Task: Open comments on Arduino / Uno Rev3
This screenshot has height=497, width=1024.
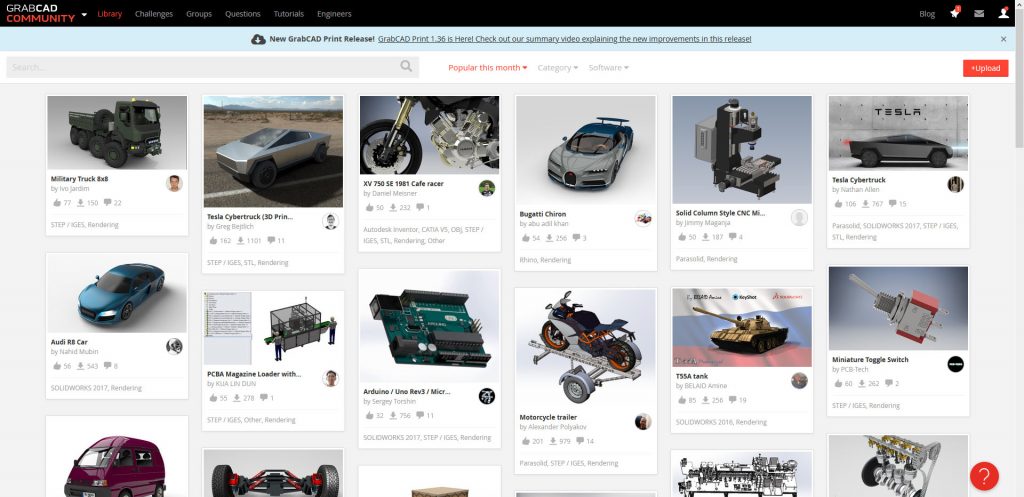Action: pos(421,415)
